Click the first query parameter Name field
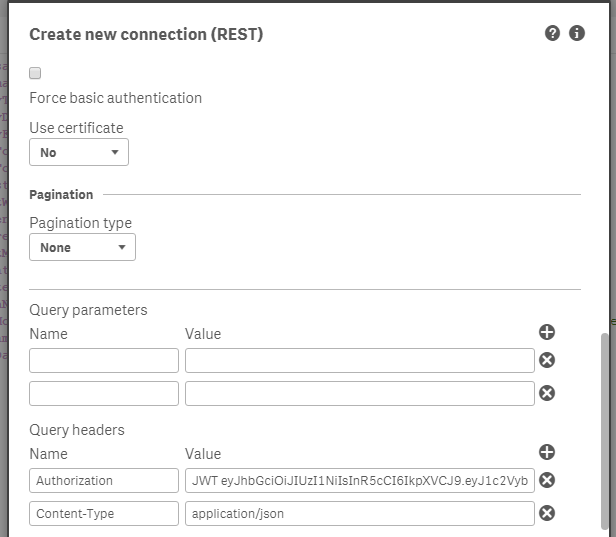 point(104,361)
